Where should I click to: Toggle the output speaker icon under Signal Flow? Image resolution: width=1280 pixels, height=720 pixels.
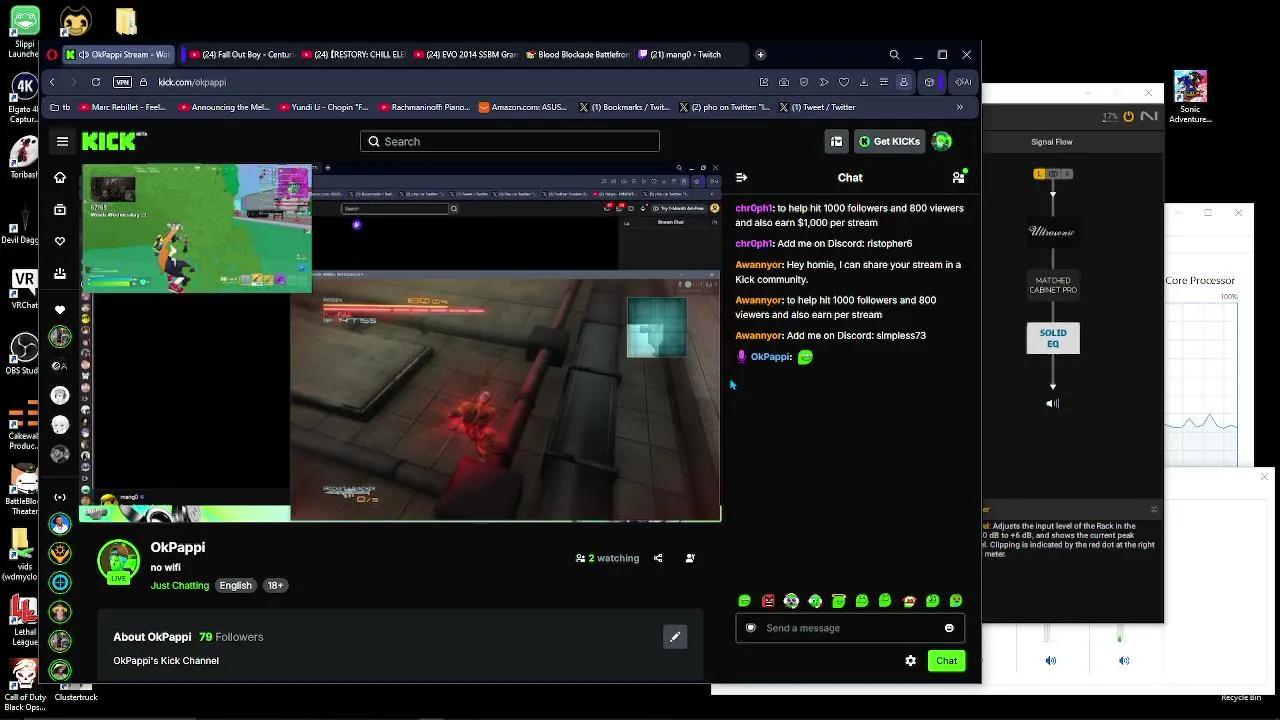click(x=1052, y=404)
